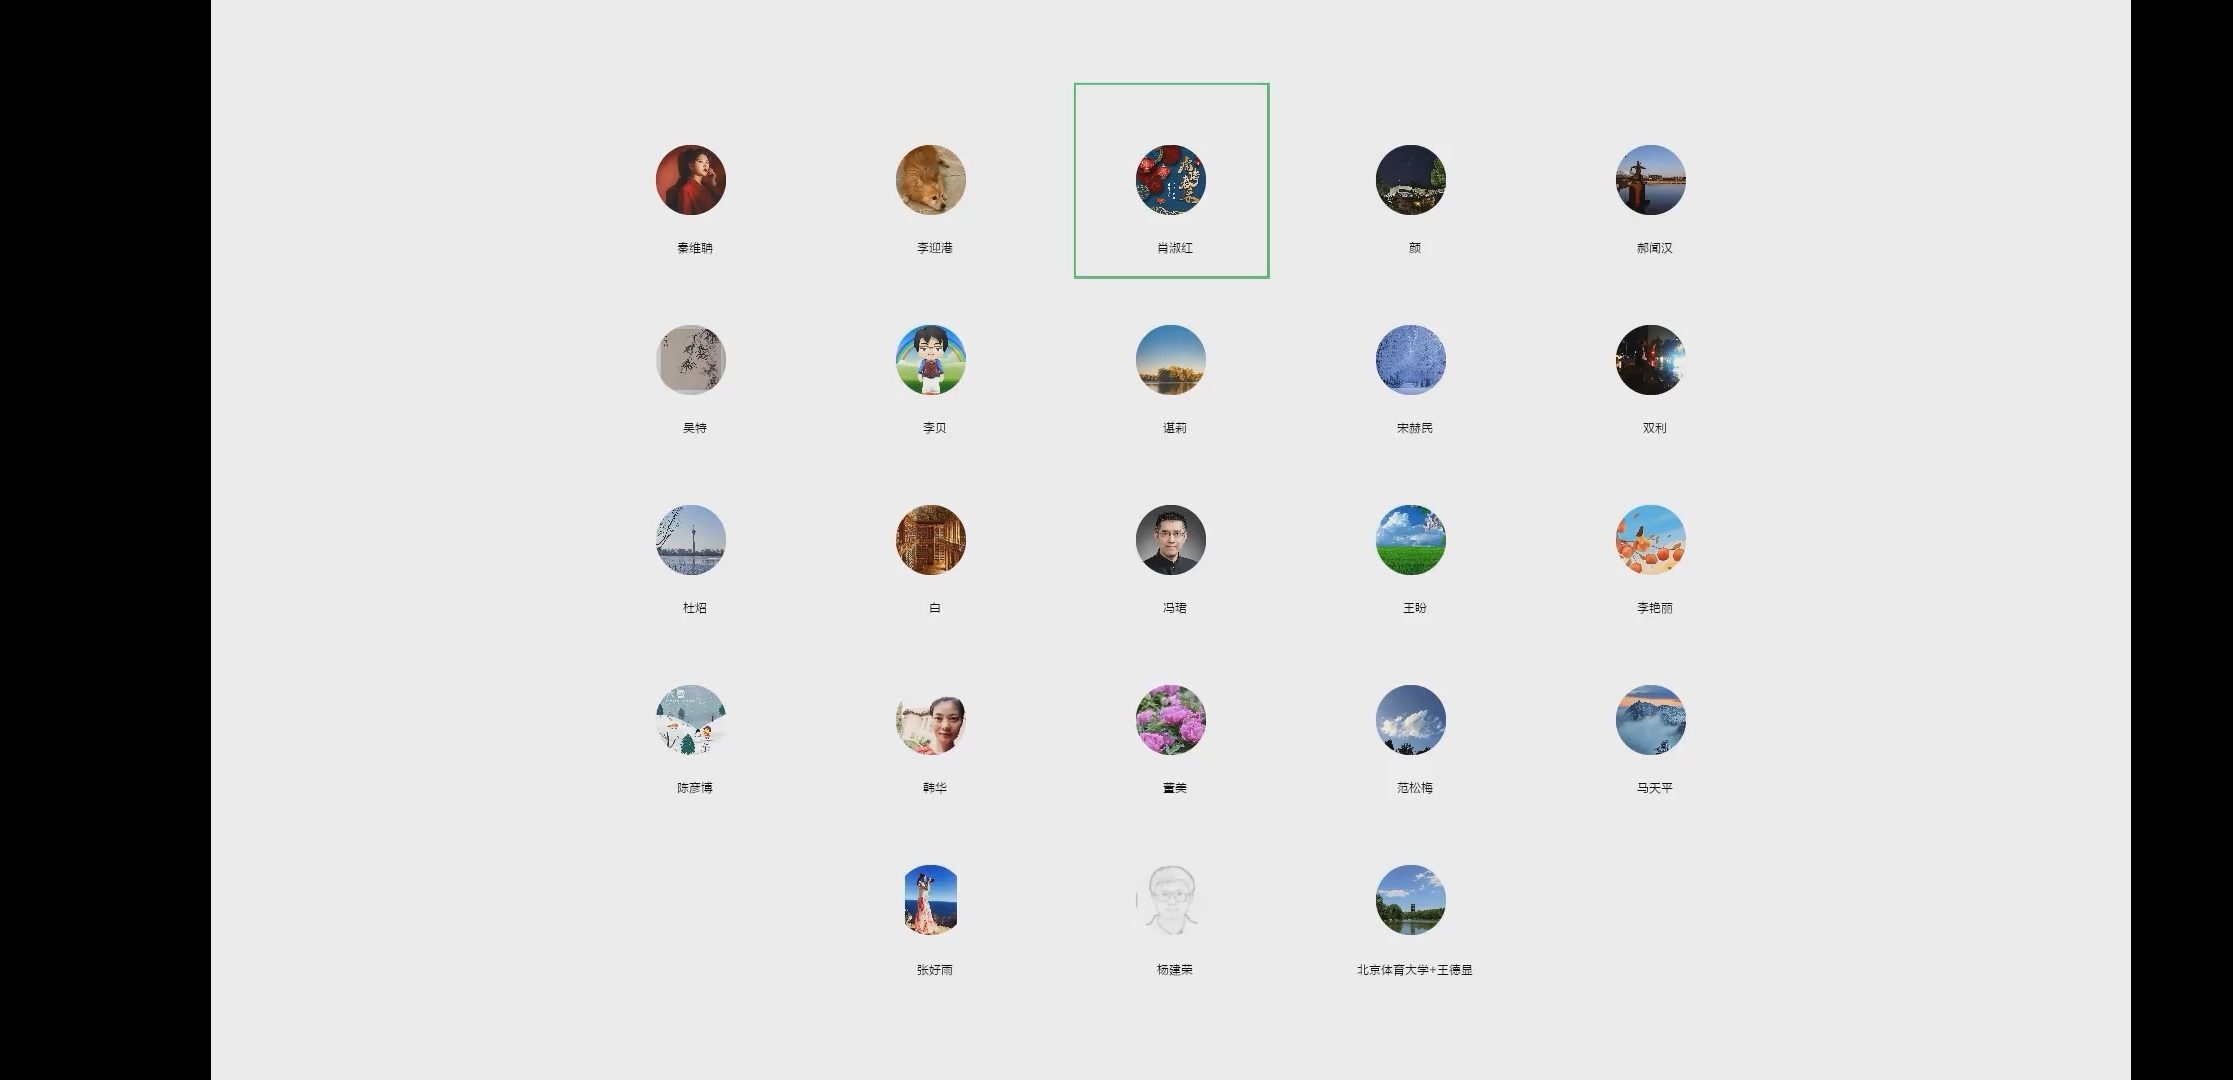Select participant 白's library avatar
Image resolution: width=2233 pixels, height=1080 pixels.
pyautogui.click(x=930, y=540)
